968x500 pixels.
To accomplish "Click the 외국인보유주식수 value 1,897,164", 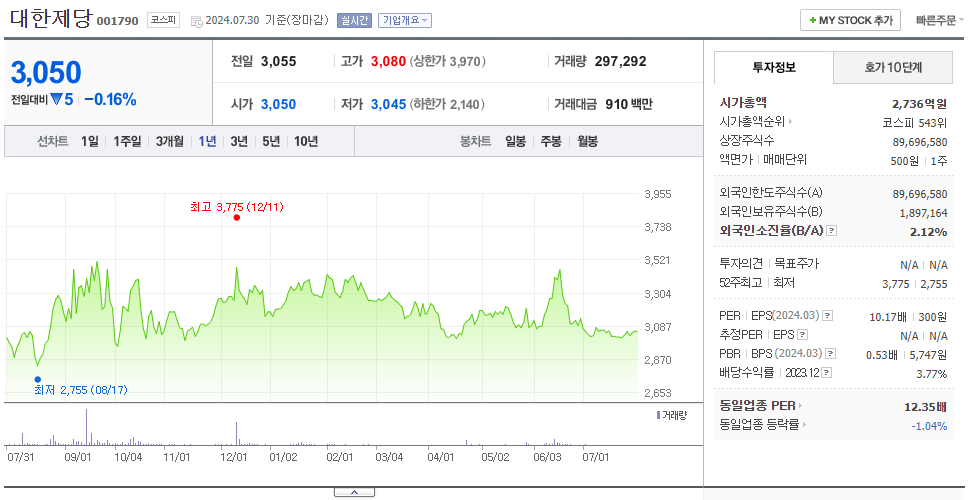I will (x=924, y=213).
